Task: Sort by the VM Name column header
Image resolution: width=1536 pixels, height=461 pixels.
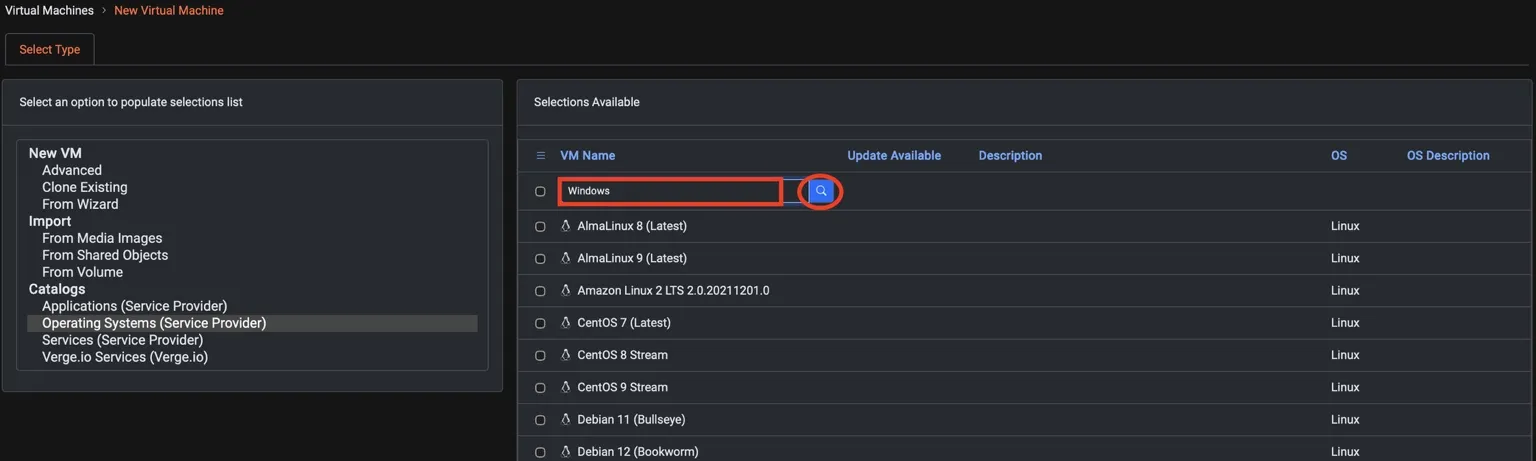Action: point(588,155)
